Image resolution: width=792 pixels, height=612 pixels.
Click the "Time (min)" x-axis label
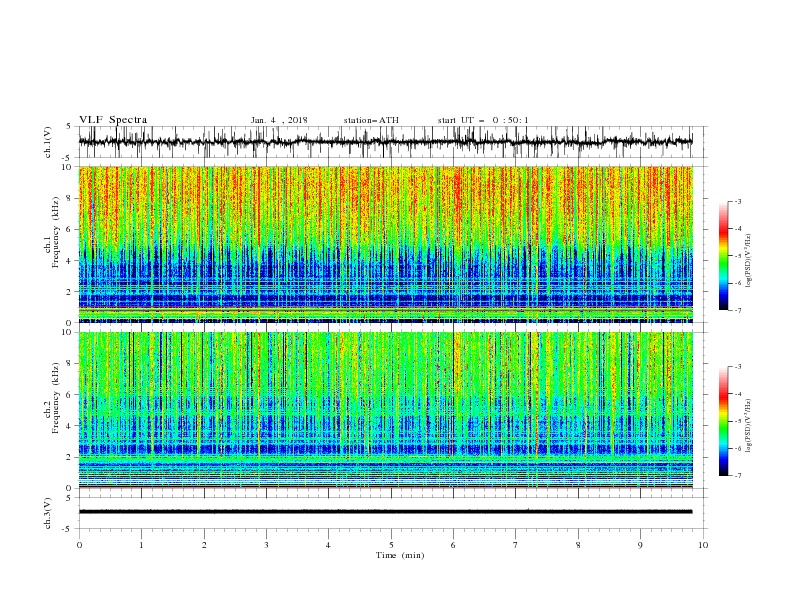[x=400, y=555]
